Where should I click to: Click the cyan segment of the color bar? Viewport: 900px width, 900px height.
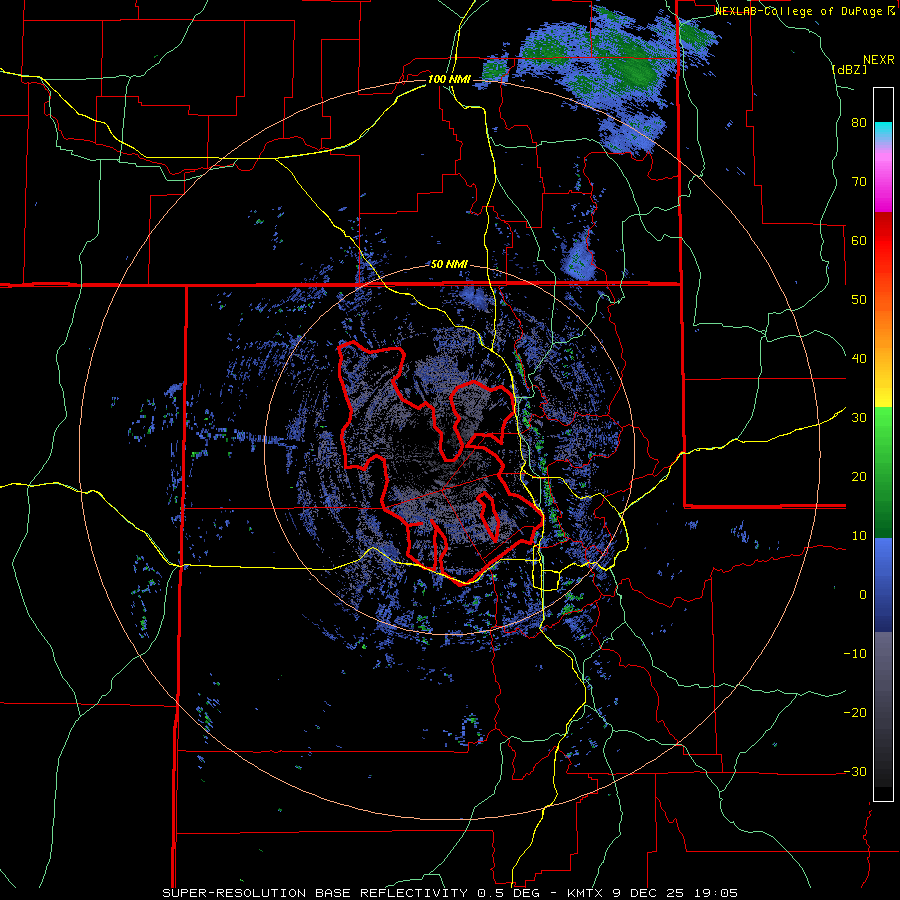point(883,131)
